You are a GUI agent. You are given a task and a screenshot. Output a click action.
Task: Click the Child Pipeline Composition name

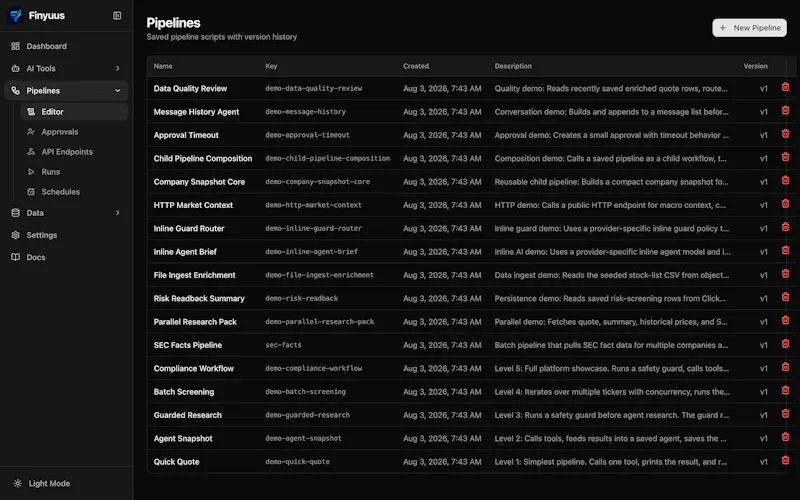203,159
